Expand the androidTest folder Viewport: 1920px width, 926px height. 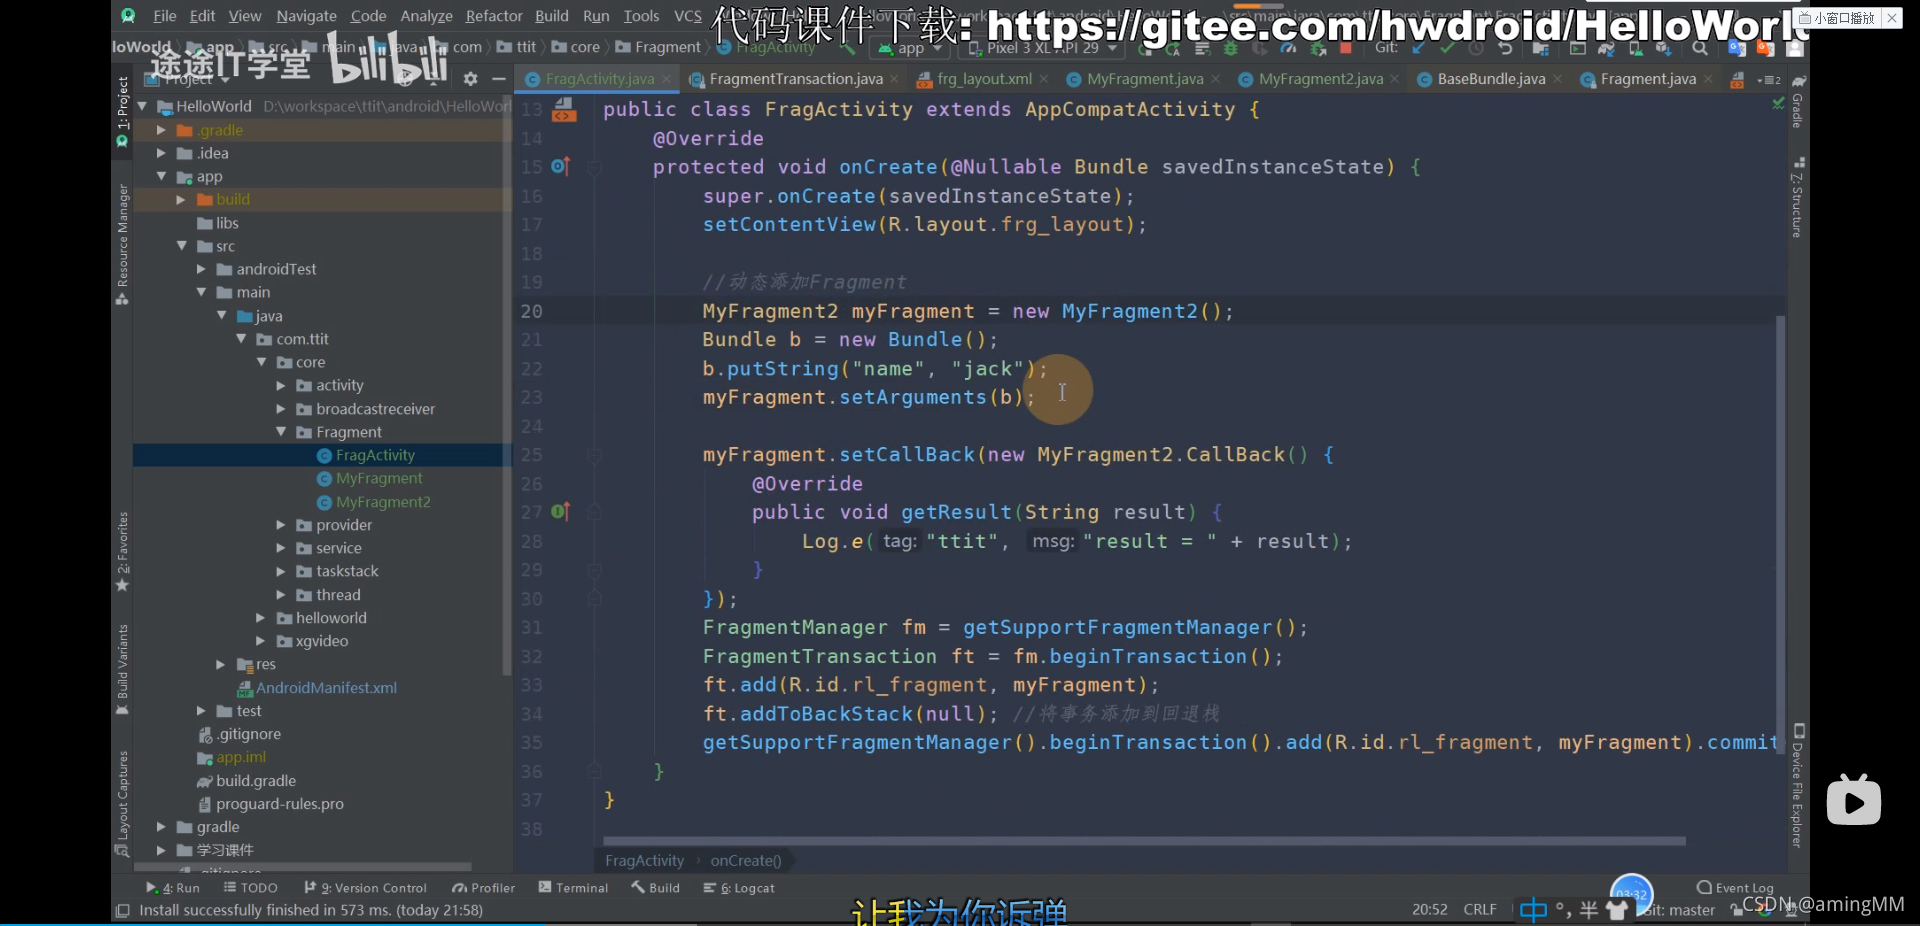coord(201,269)
